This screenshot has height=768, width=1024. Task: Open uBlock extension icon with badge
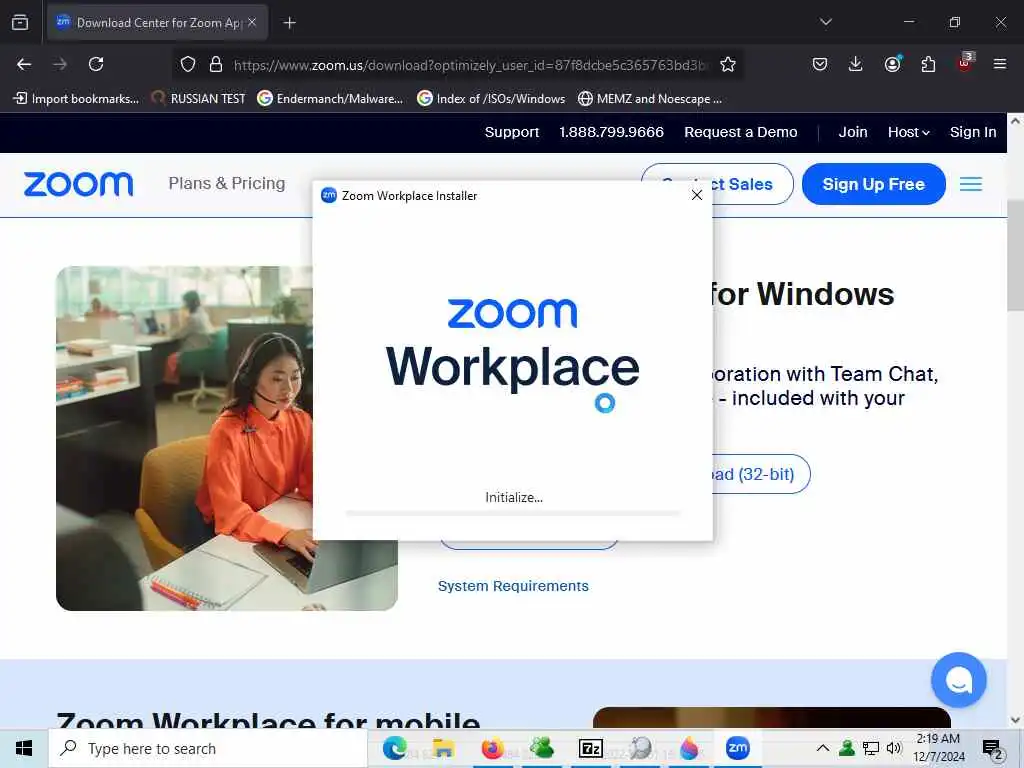pyautogui.click(x=965, y=63)
